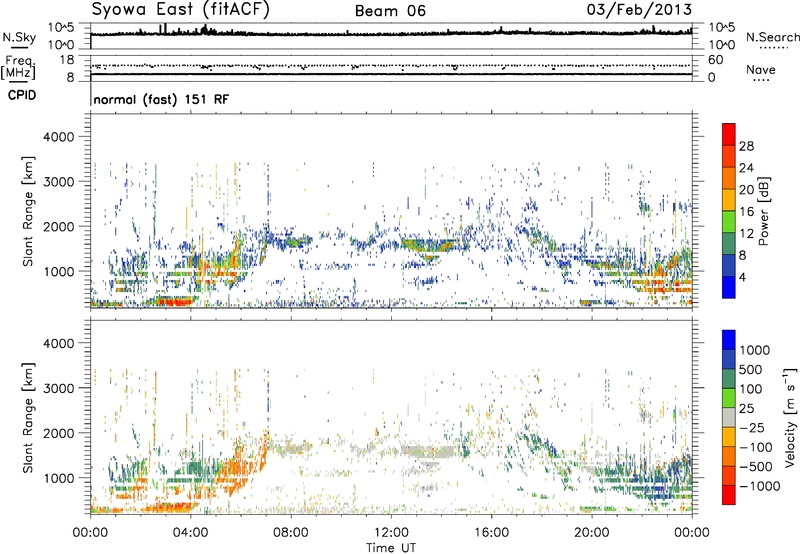The image size is (800, 554).
Task: Click the '08:00' time axis label
Action: (x=291, y=533)
